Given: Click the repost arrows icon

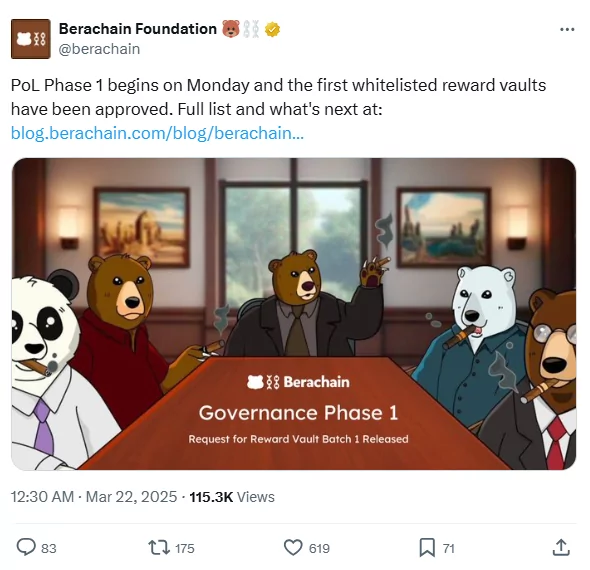Looking at the screenshot, I should [x=159, y=548].
